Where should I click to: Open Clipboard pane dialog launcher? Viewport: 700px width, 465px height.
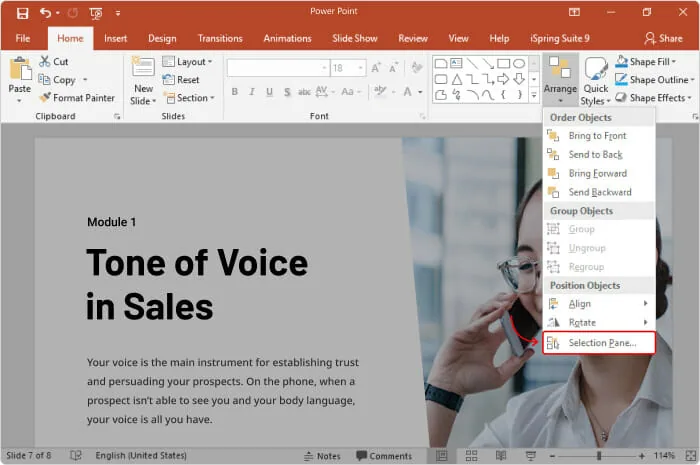117,116
